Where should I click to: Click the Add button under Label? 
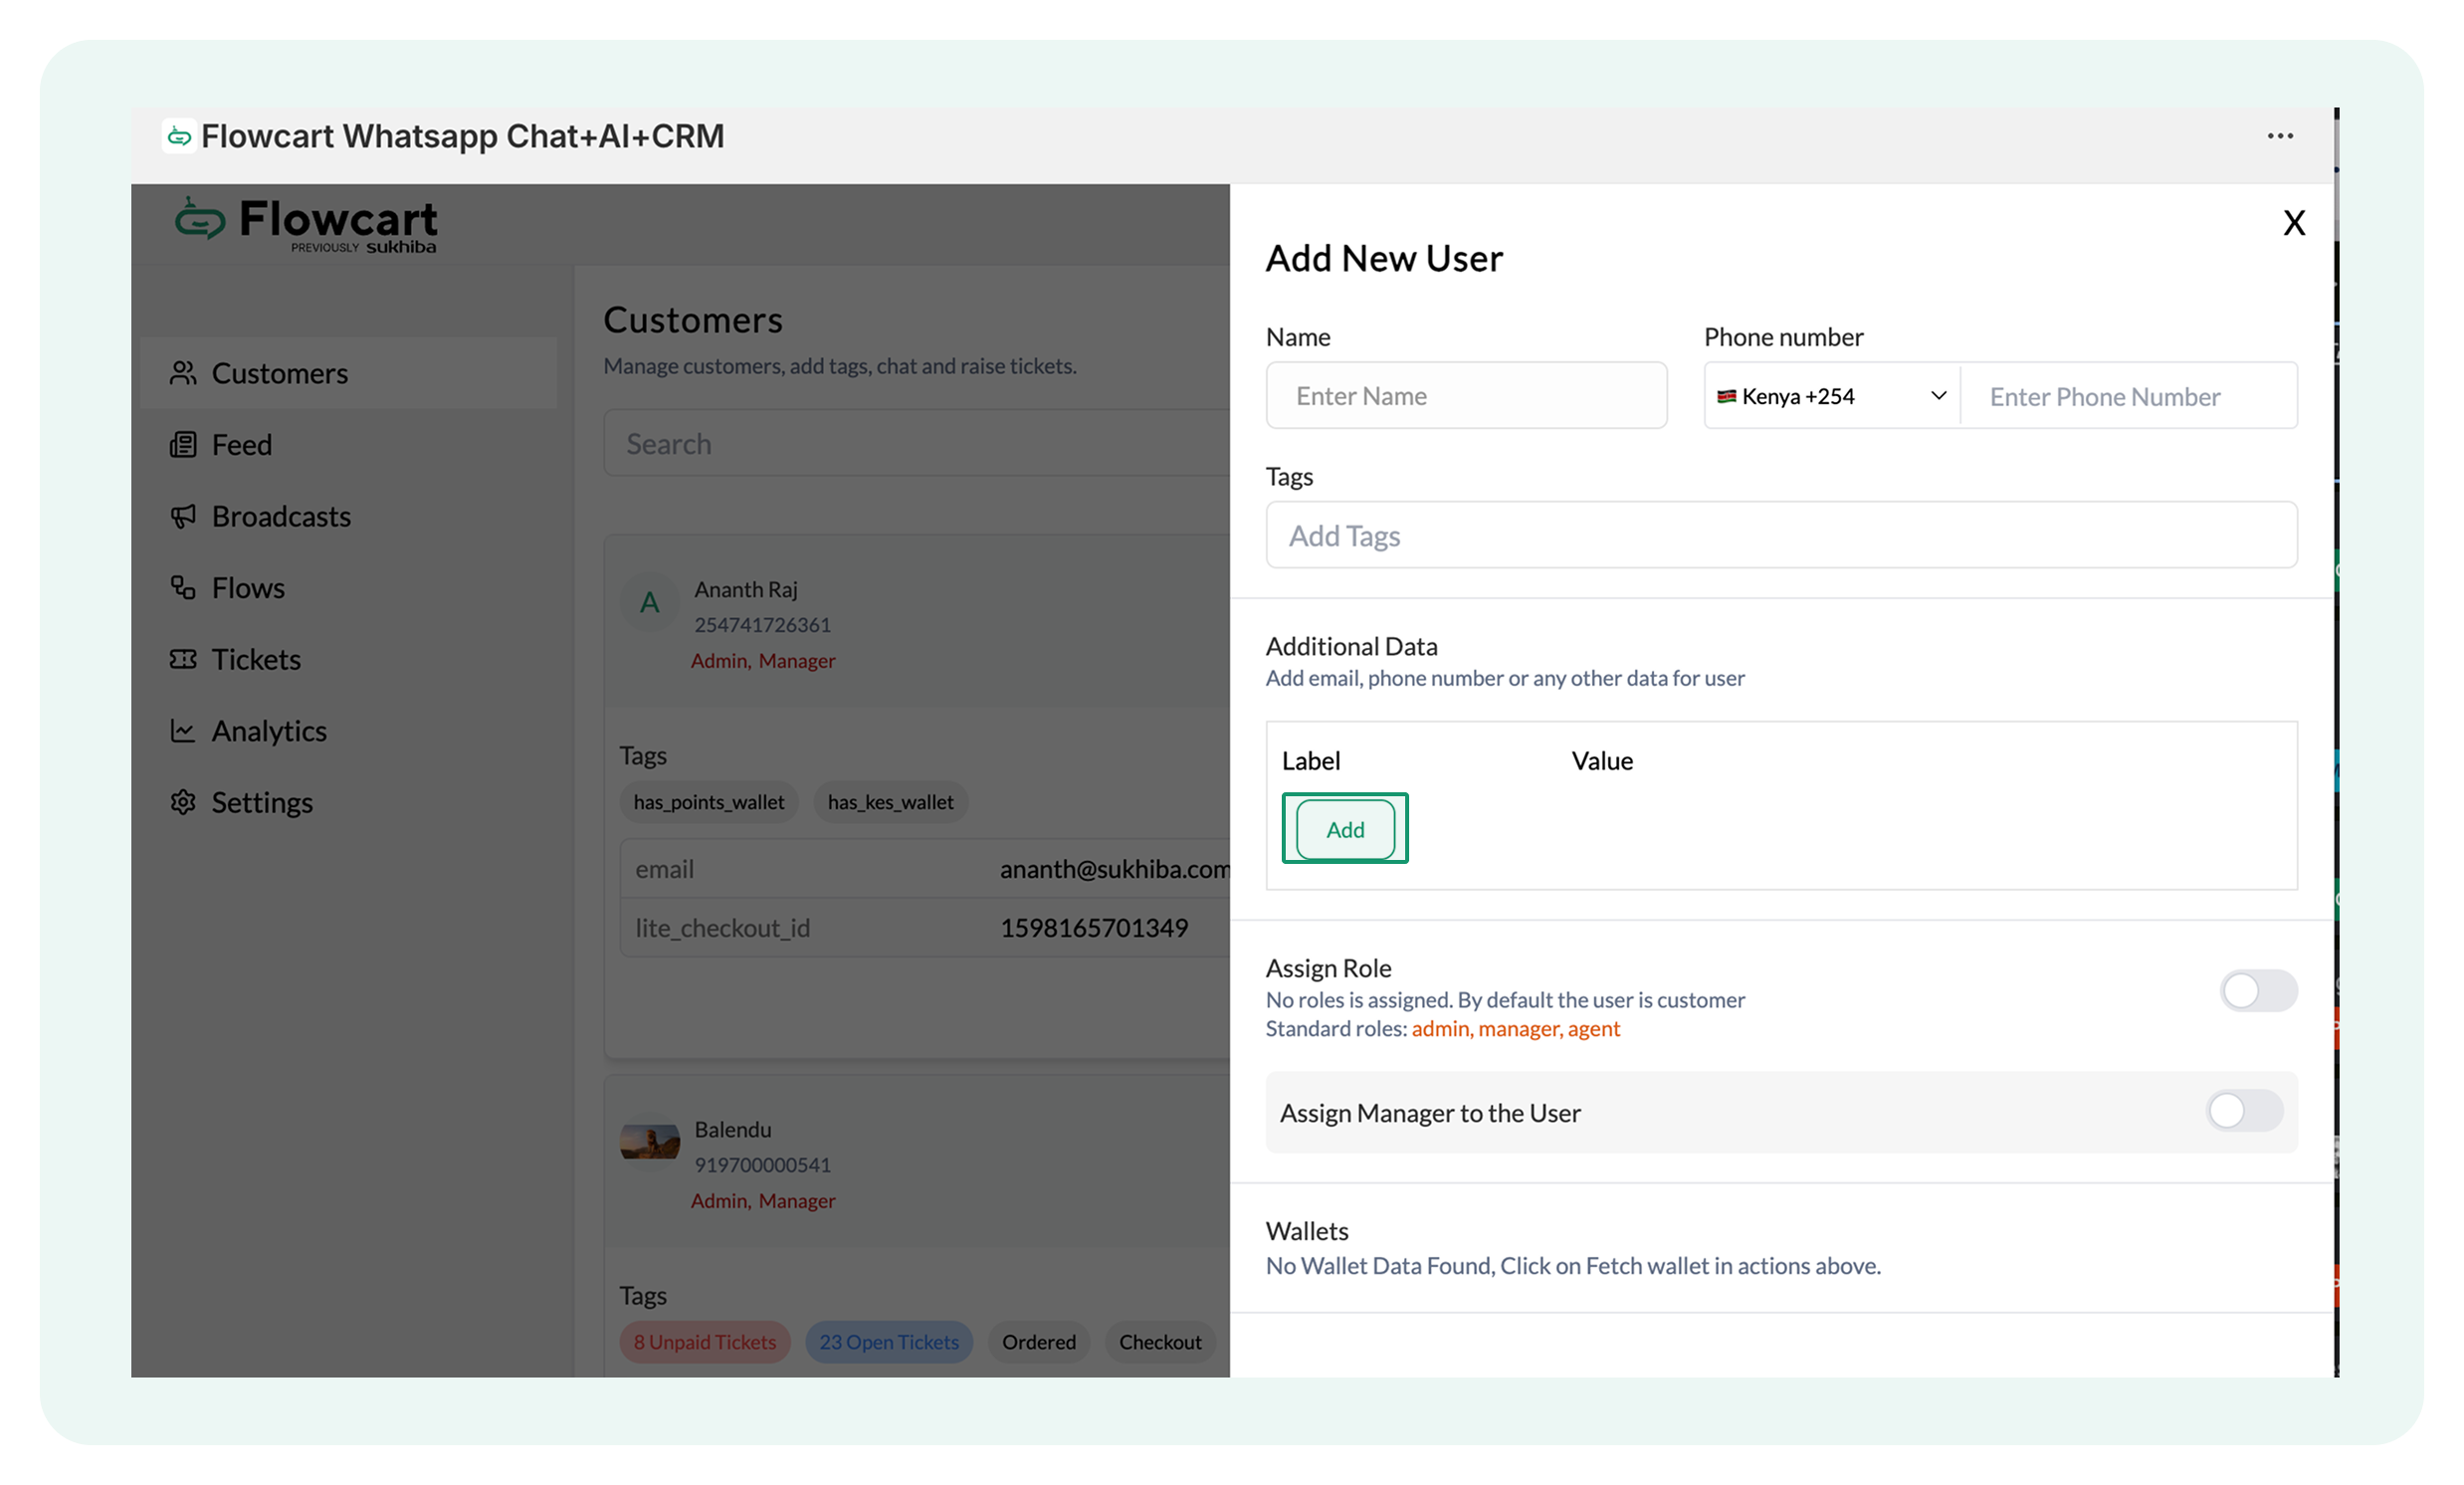[x=1344, y=829]
